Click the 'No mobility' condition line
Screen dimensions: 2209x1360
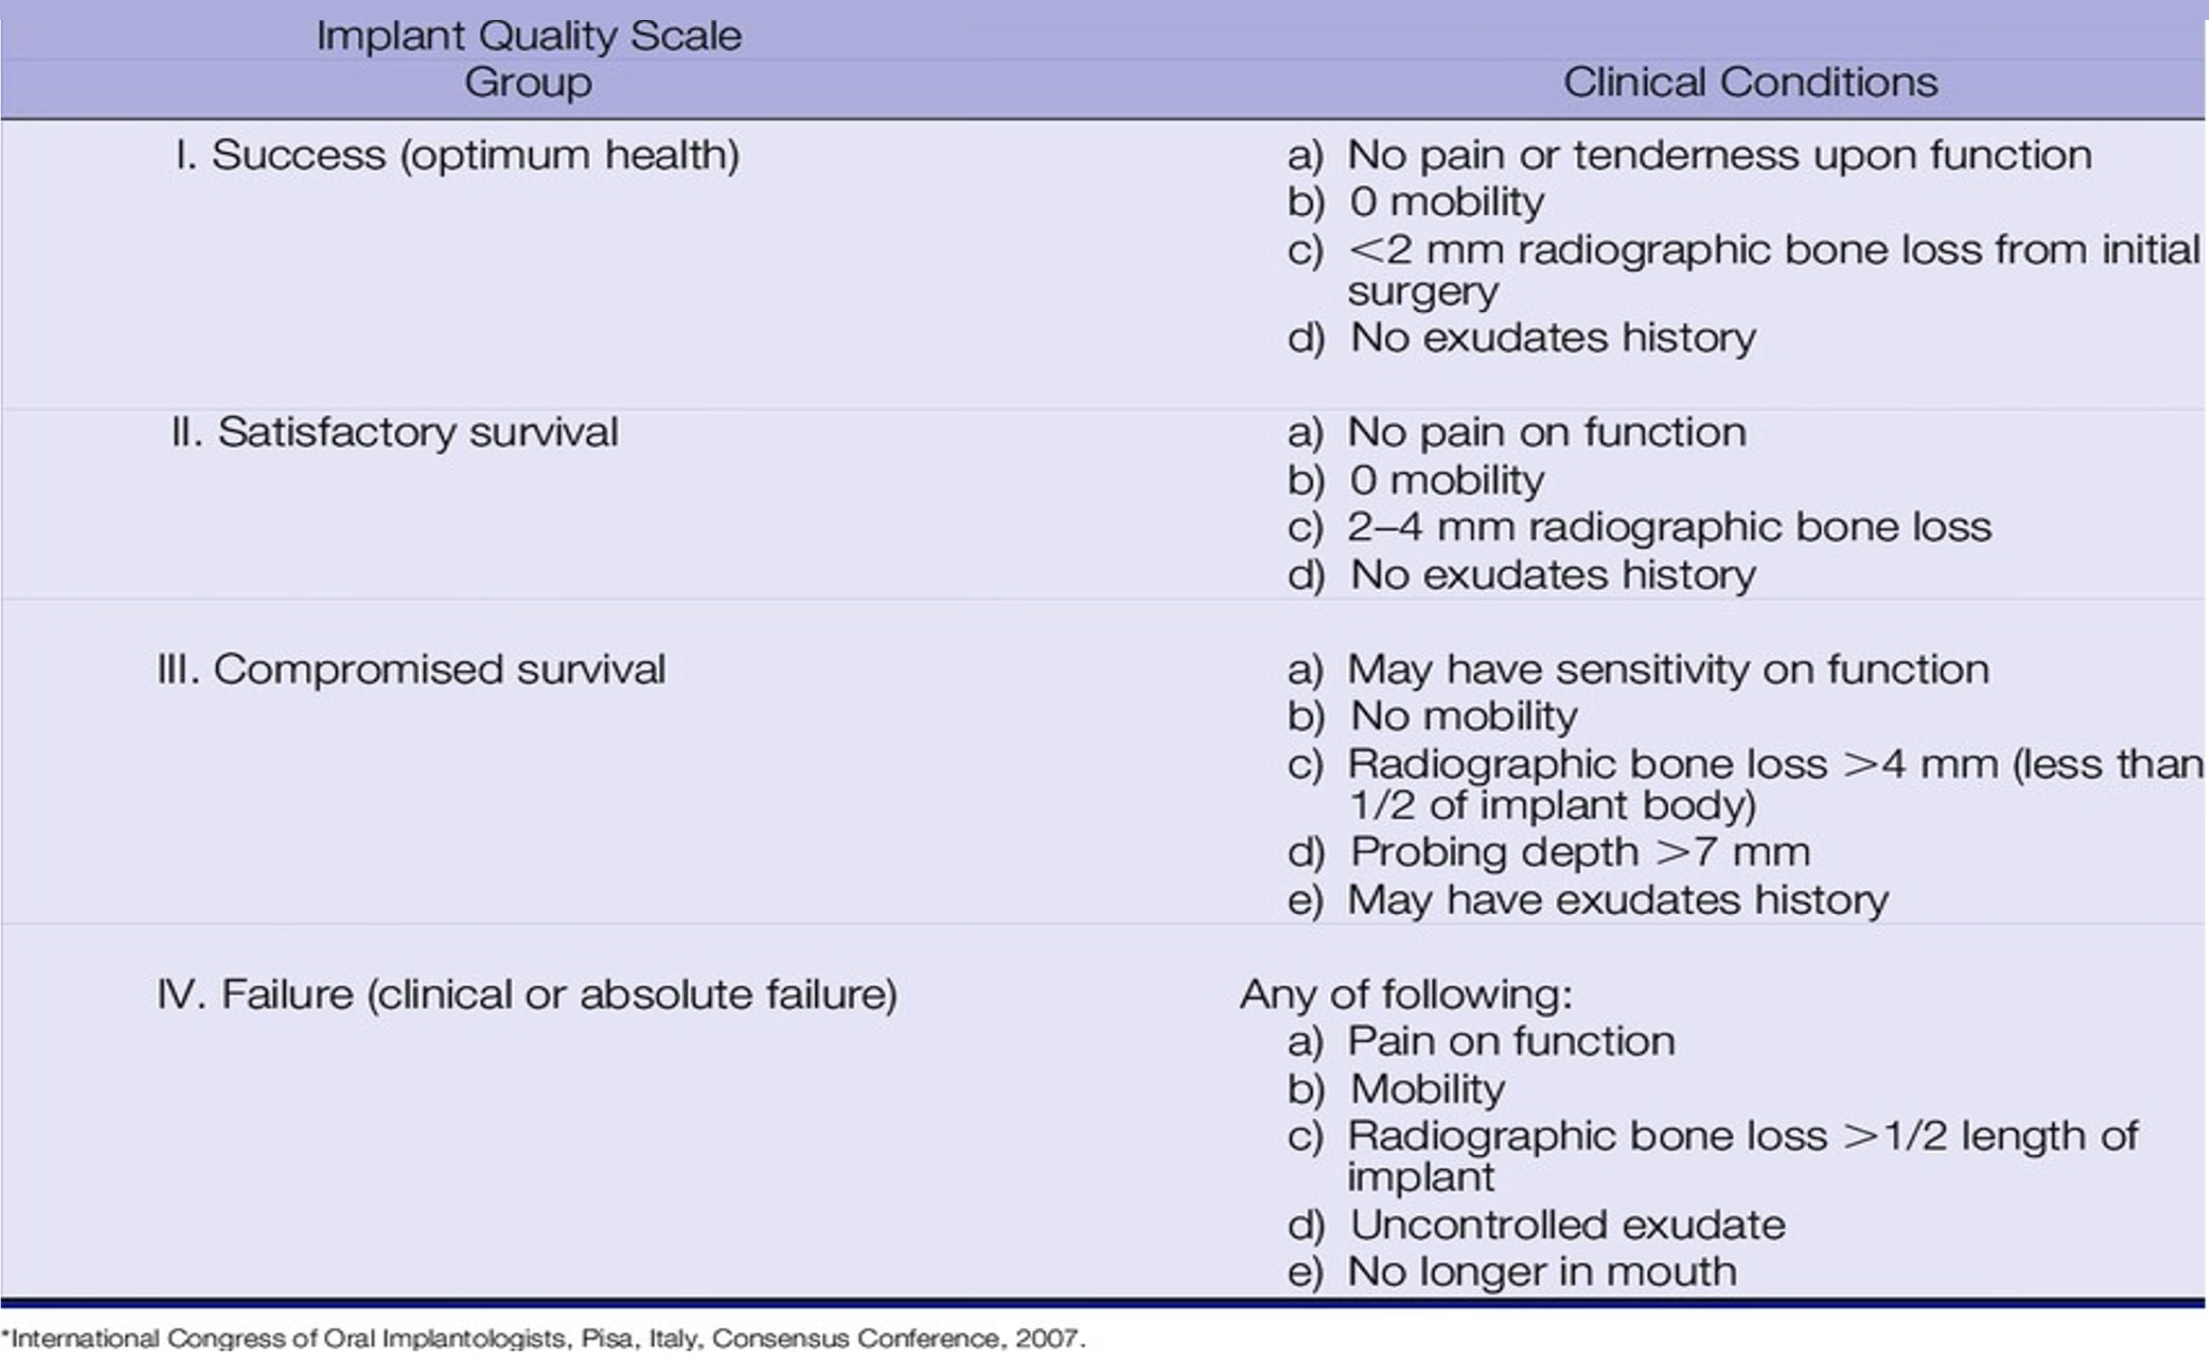(1463, 716)
